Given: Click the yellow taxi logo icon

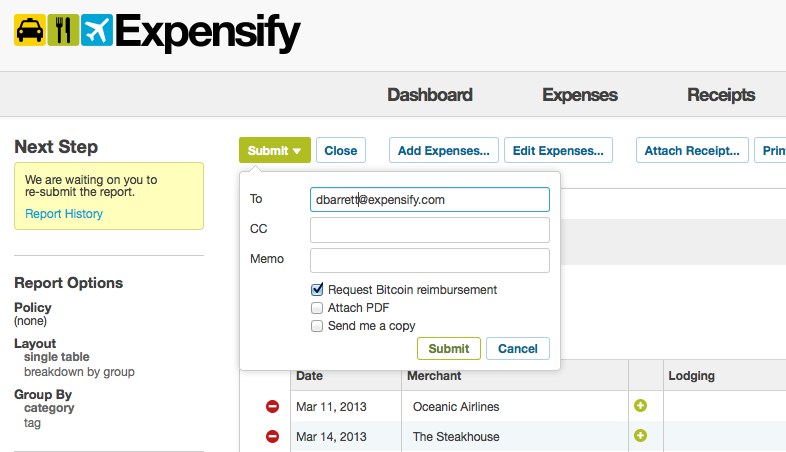Looking at the screenshot, I should 30,30.
